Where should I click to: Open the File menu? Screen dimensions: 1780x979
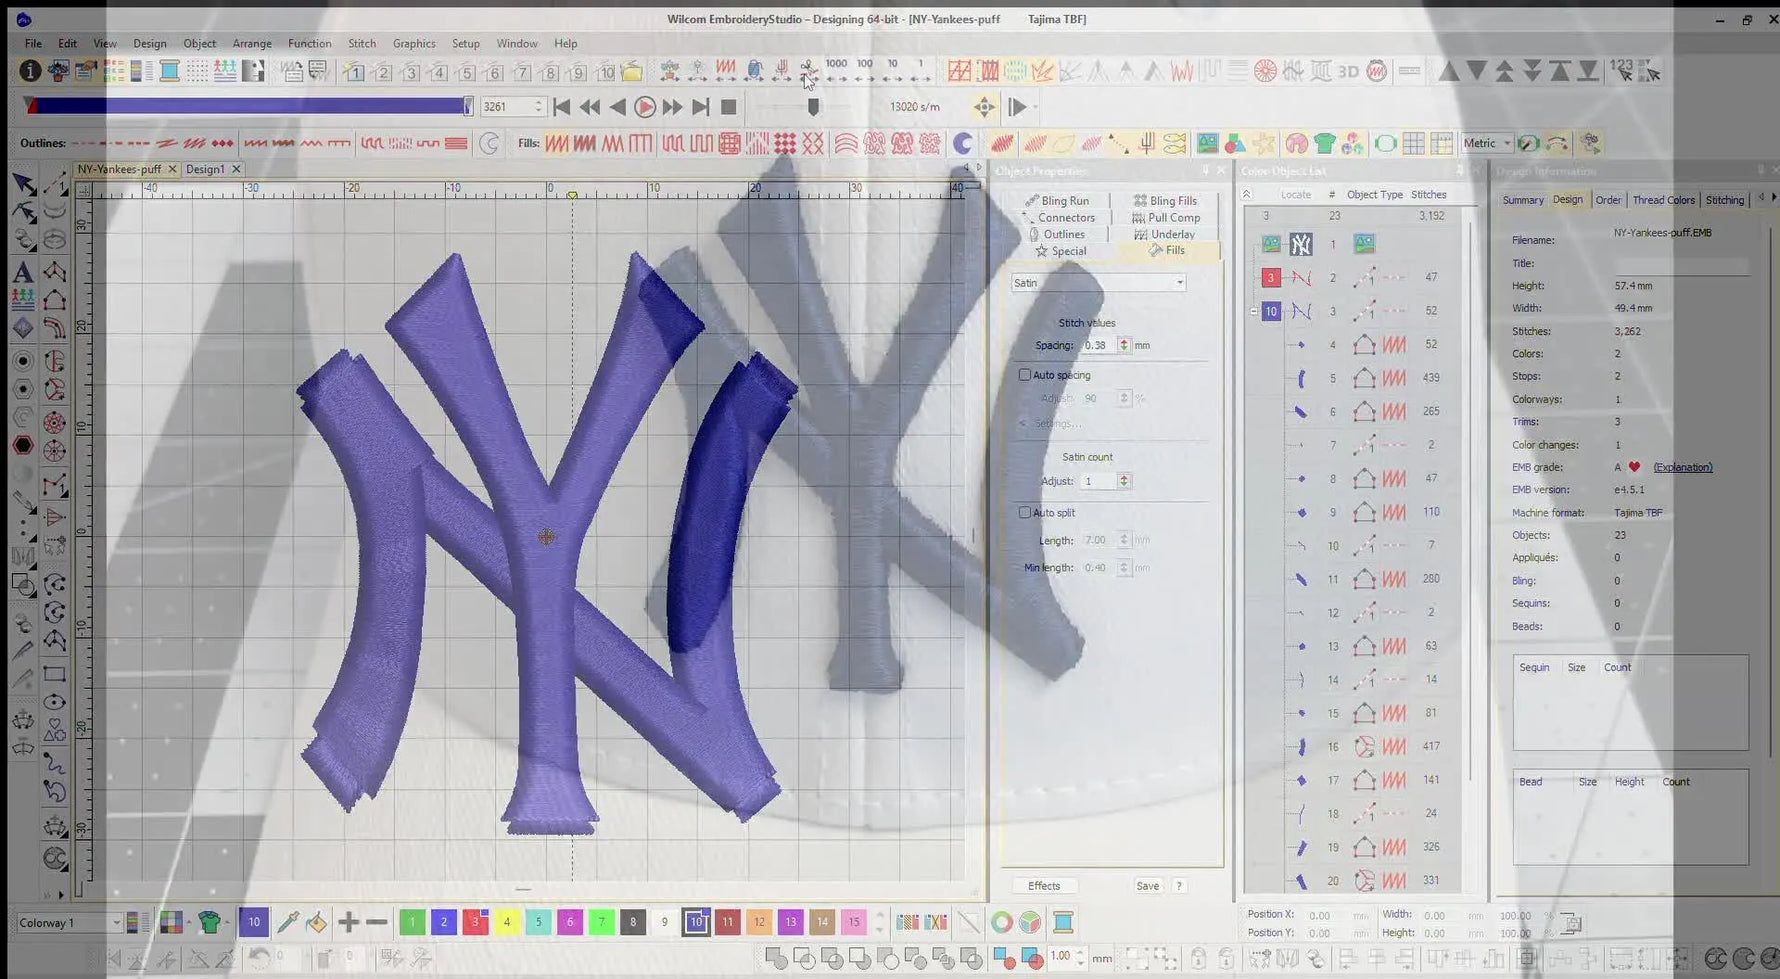coord(33,43)
